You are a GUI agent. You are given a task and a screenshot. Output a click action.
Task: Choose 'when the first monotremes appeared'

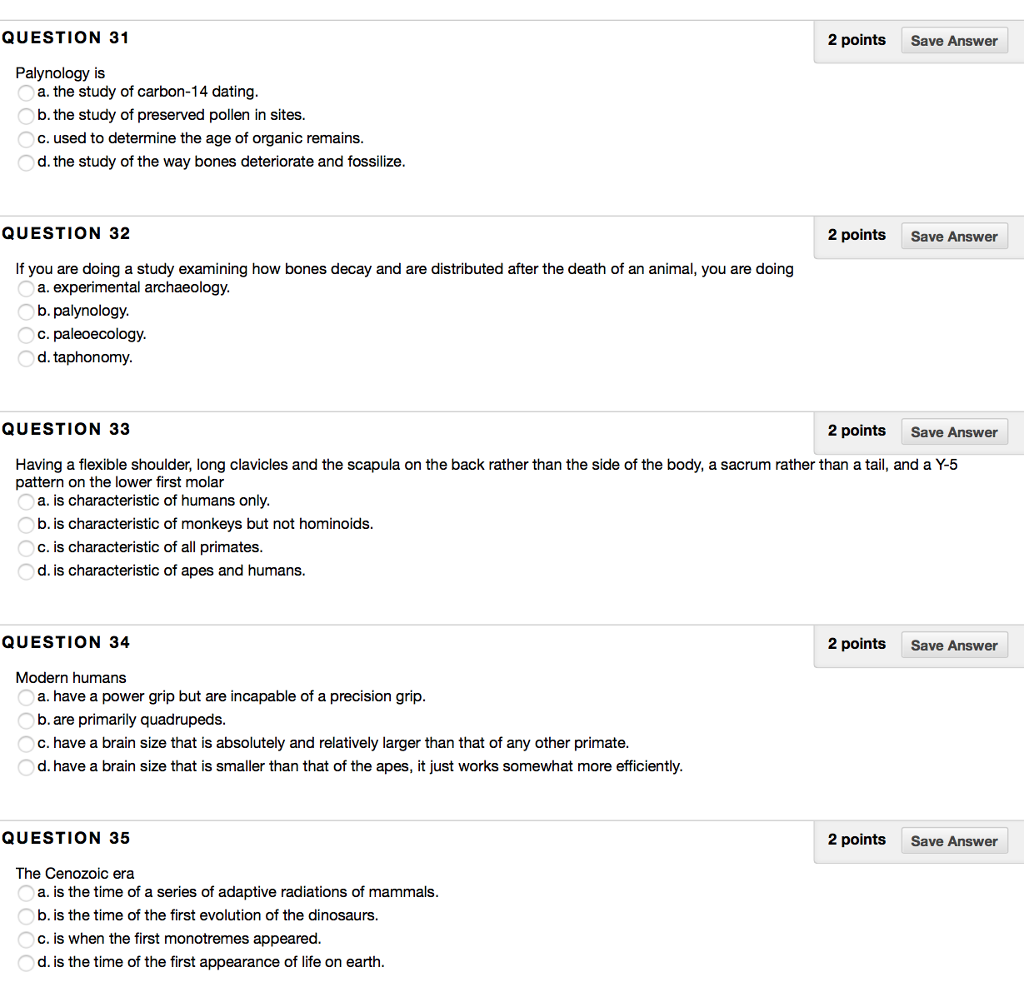[25, 940]
